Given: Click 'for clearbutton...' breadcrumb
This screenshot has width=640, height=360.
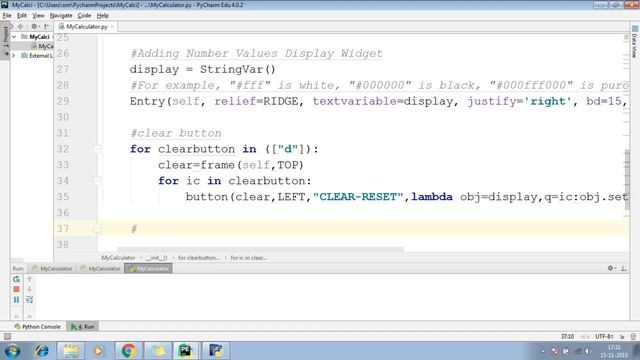Looking at the screenshot, I should [199, 258].
